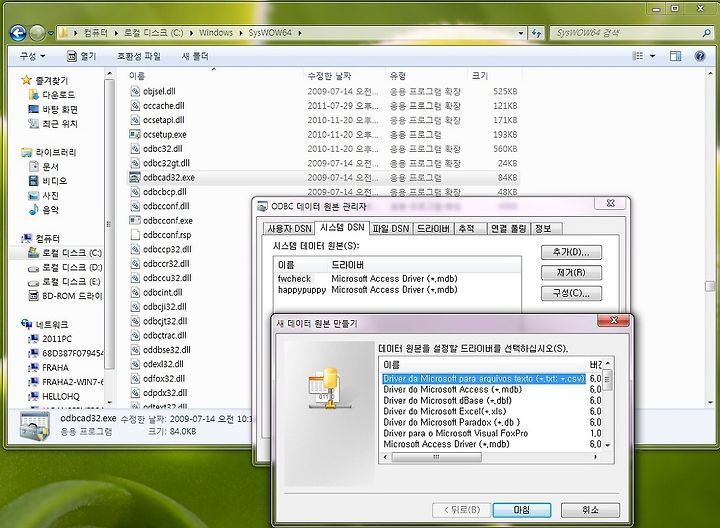Open the view options dropdown arrow
The image size is (720, 528).
652,56
